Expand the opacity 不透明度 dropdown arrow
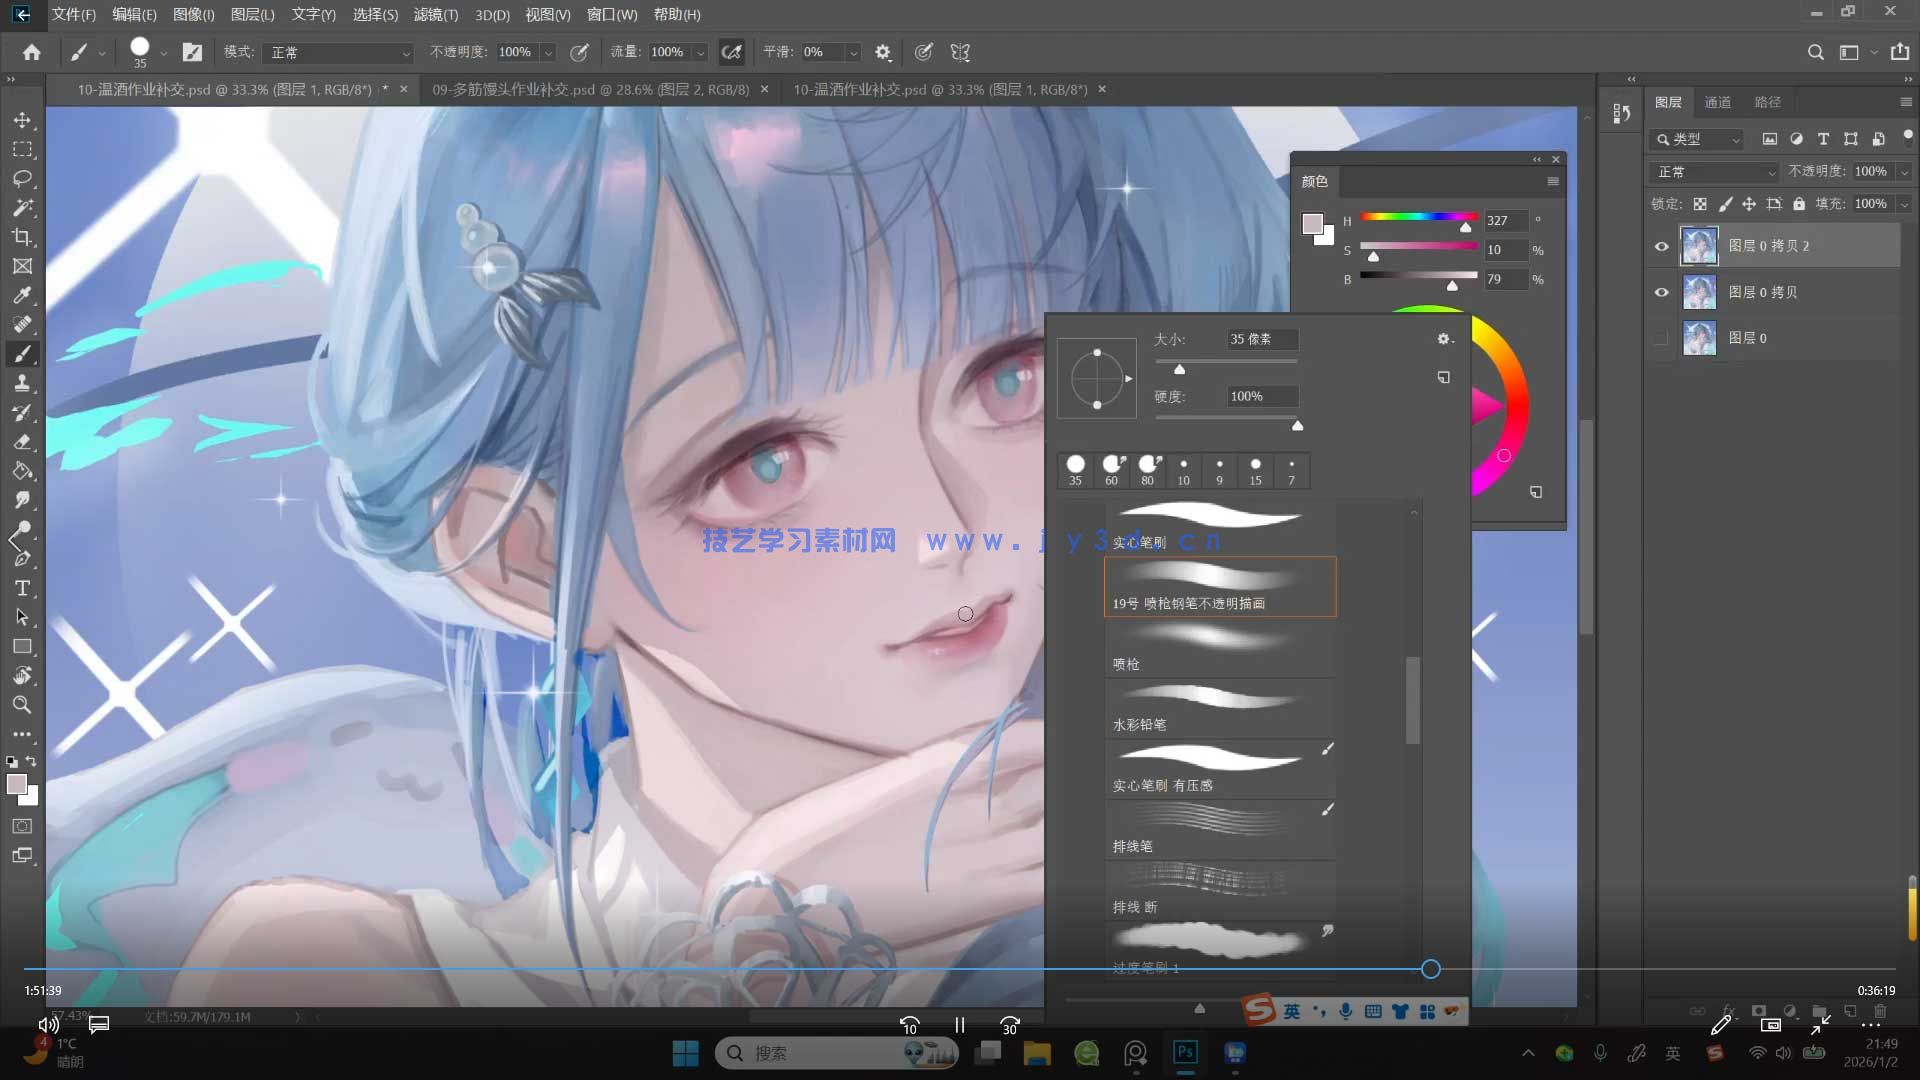This screenshot has width=1920, height=1080. 548,52
